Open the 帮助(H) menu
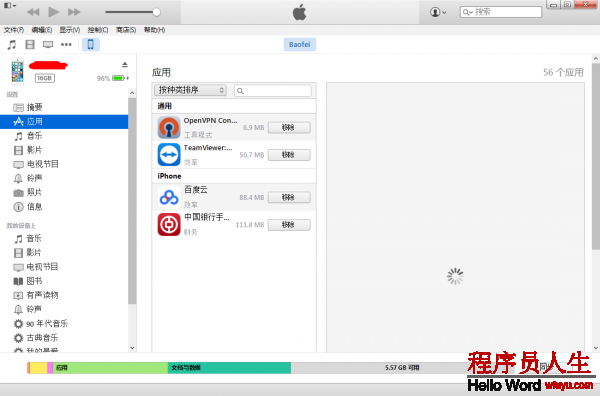 (x=154, y=30)
